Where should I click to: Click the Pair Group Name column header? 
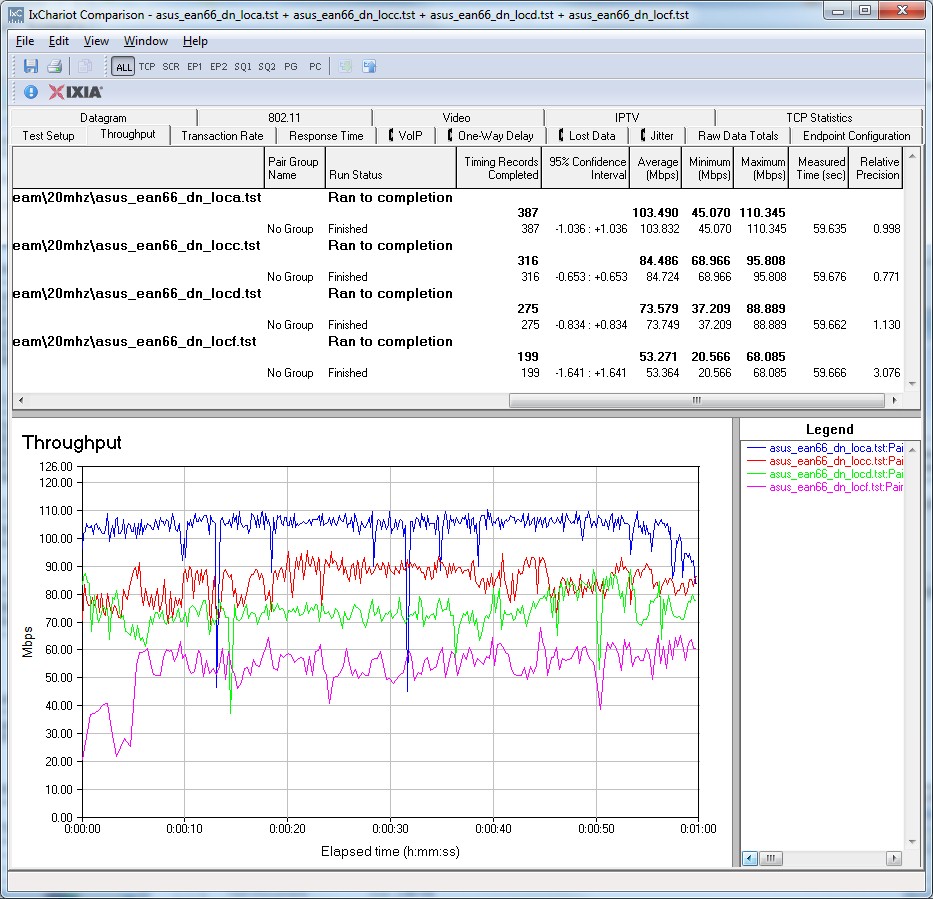pos(293,168)
